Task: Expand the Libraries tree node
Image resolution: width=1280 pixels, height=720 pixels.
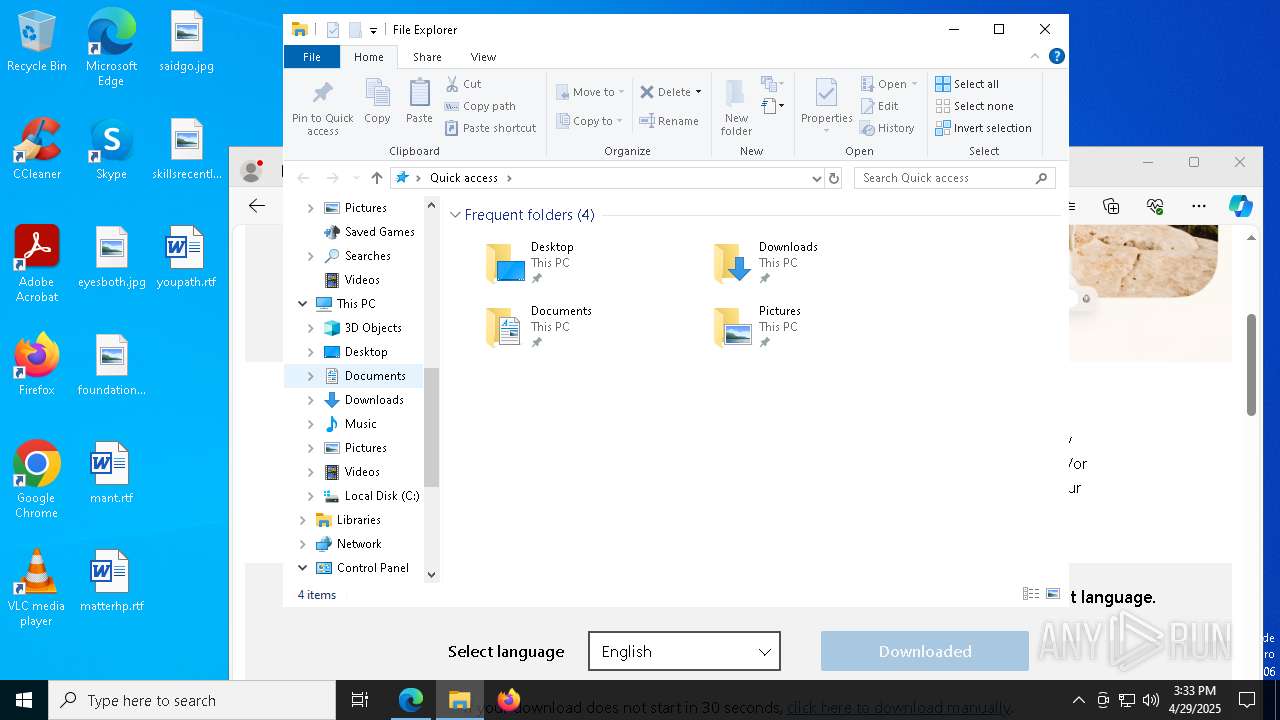Action: (302, 520)
